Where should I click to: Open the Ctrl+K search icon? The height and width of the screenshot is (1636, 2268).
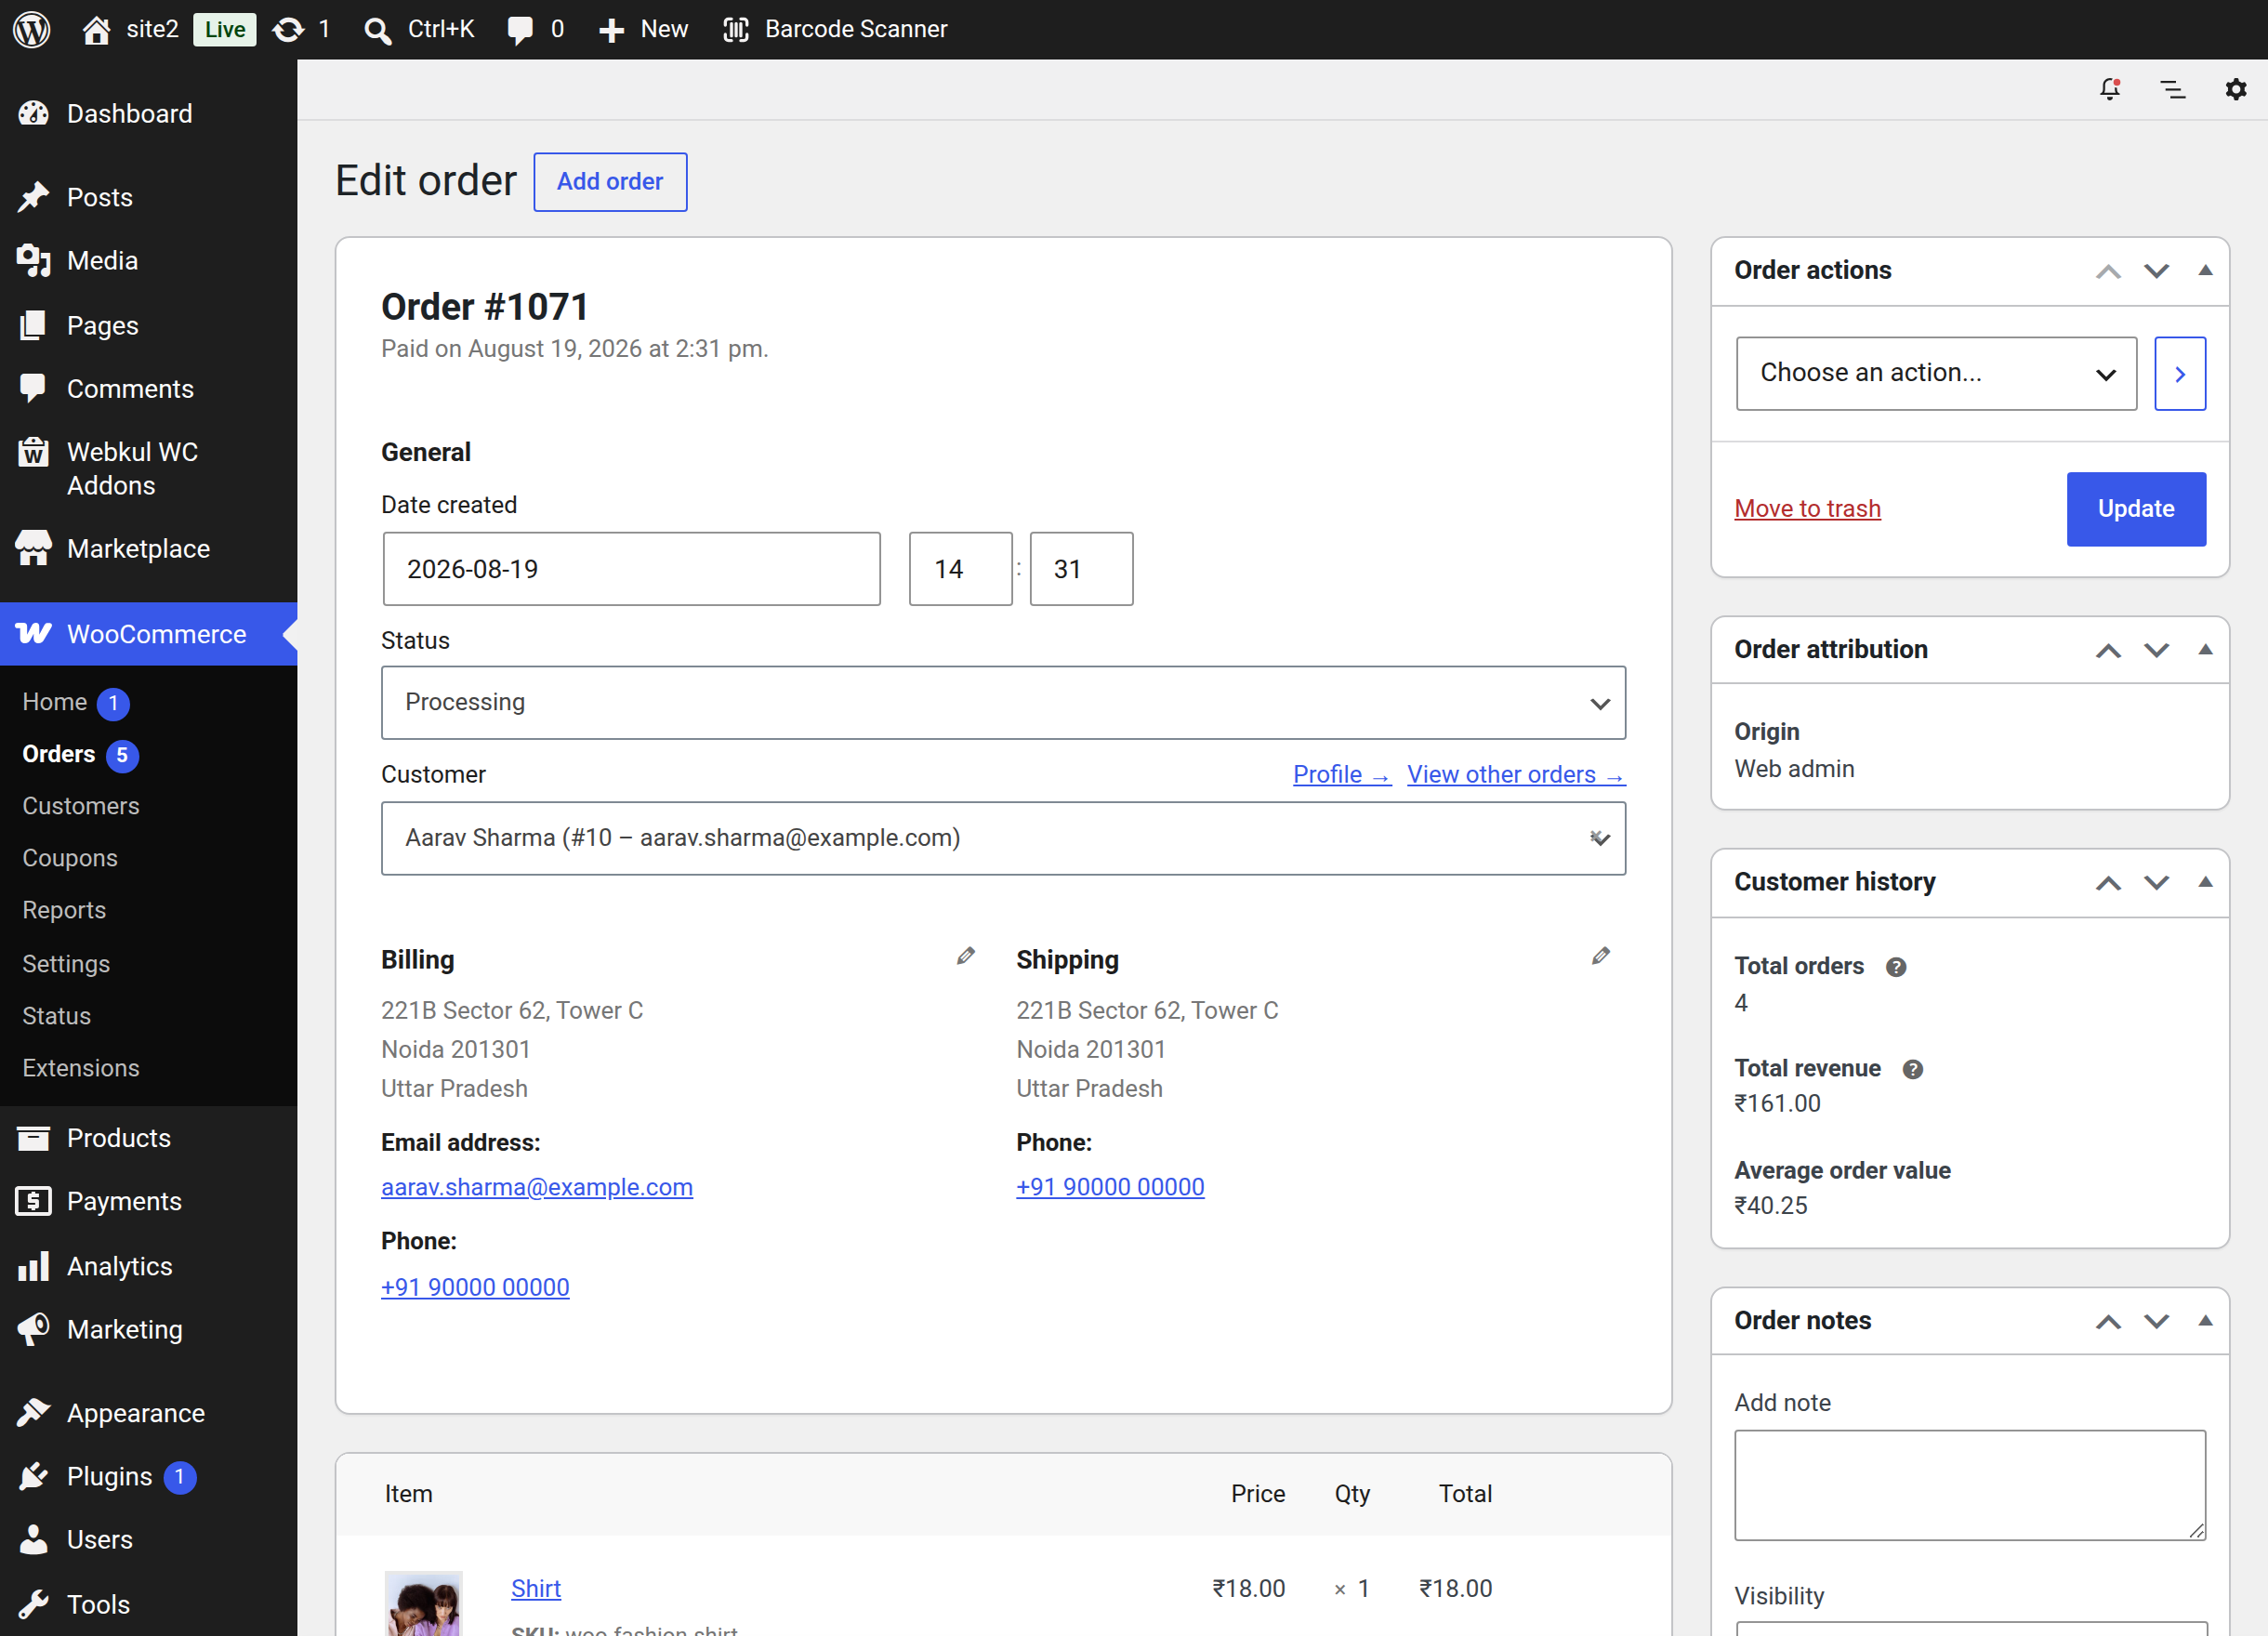pos(377,30)
